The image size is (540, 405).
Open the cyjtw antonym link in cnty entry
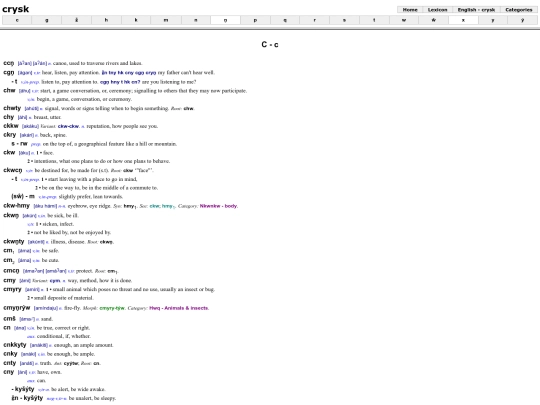pos(72,363)
